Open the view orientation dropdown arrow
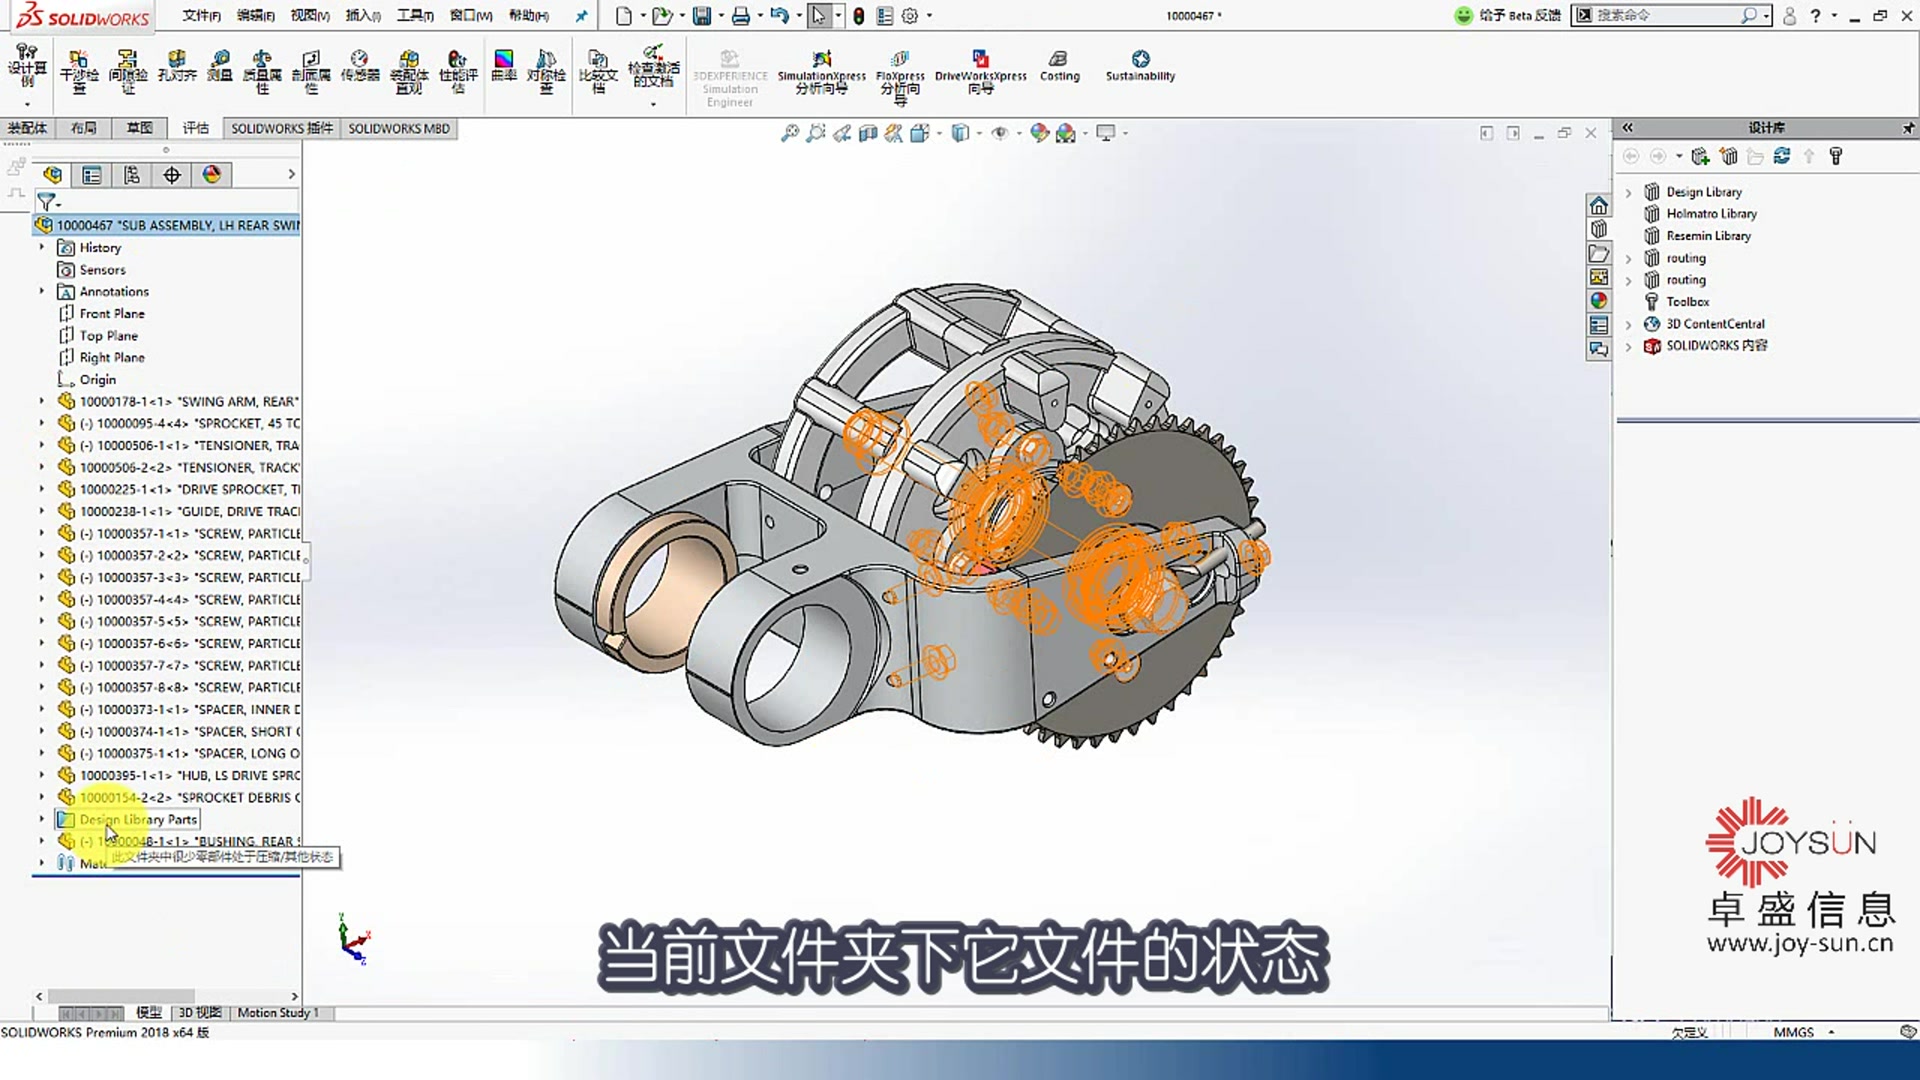The width and height of the screenshot is (1920, 1080). click(x=939, y=133)
